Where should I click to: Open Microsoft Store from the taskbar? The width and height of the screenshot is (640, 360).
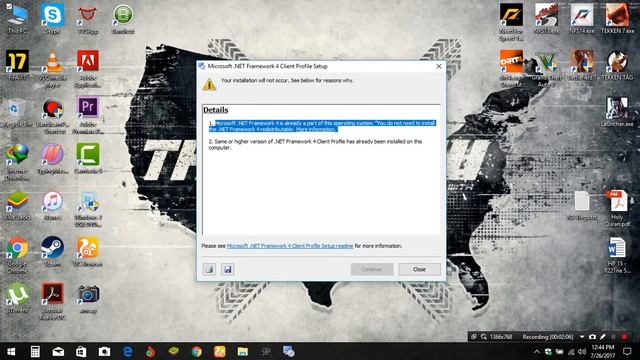coord(81,351)
